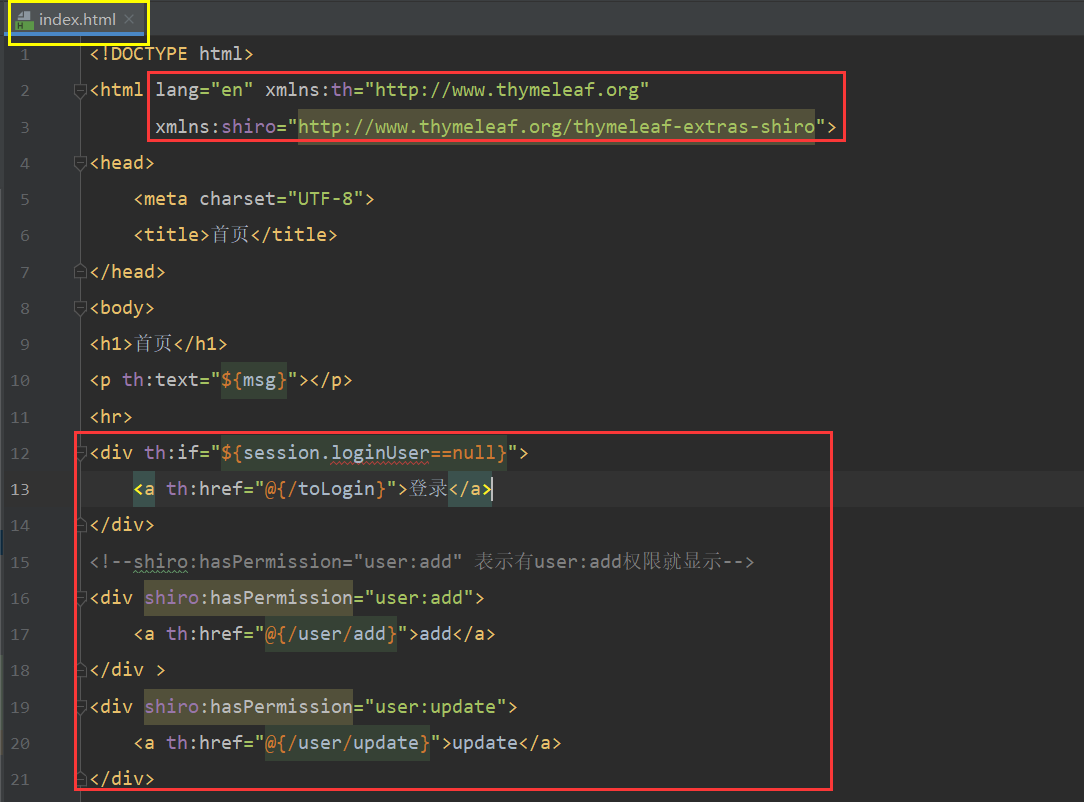Image resolution: width=1084 pixels, height=802 pixels.
Task: Click the fold end marker on line 14
Action: [x=80, y=525]
